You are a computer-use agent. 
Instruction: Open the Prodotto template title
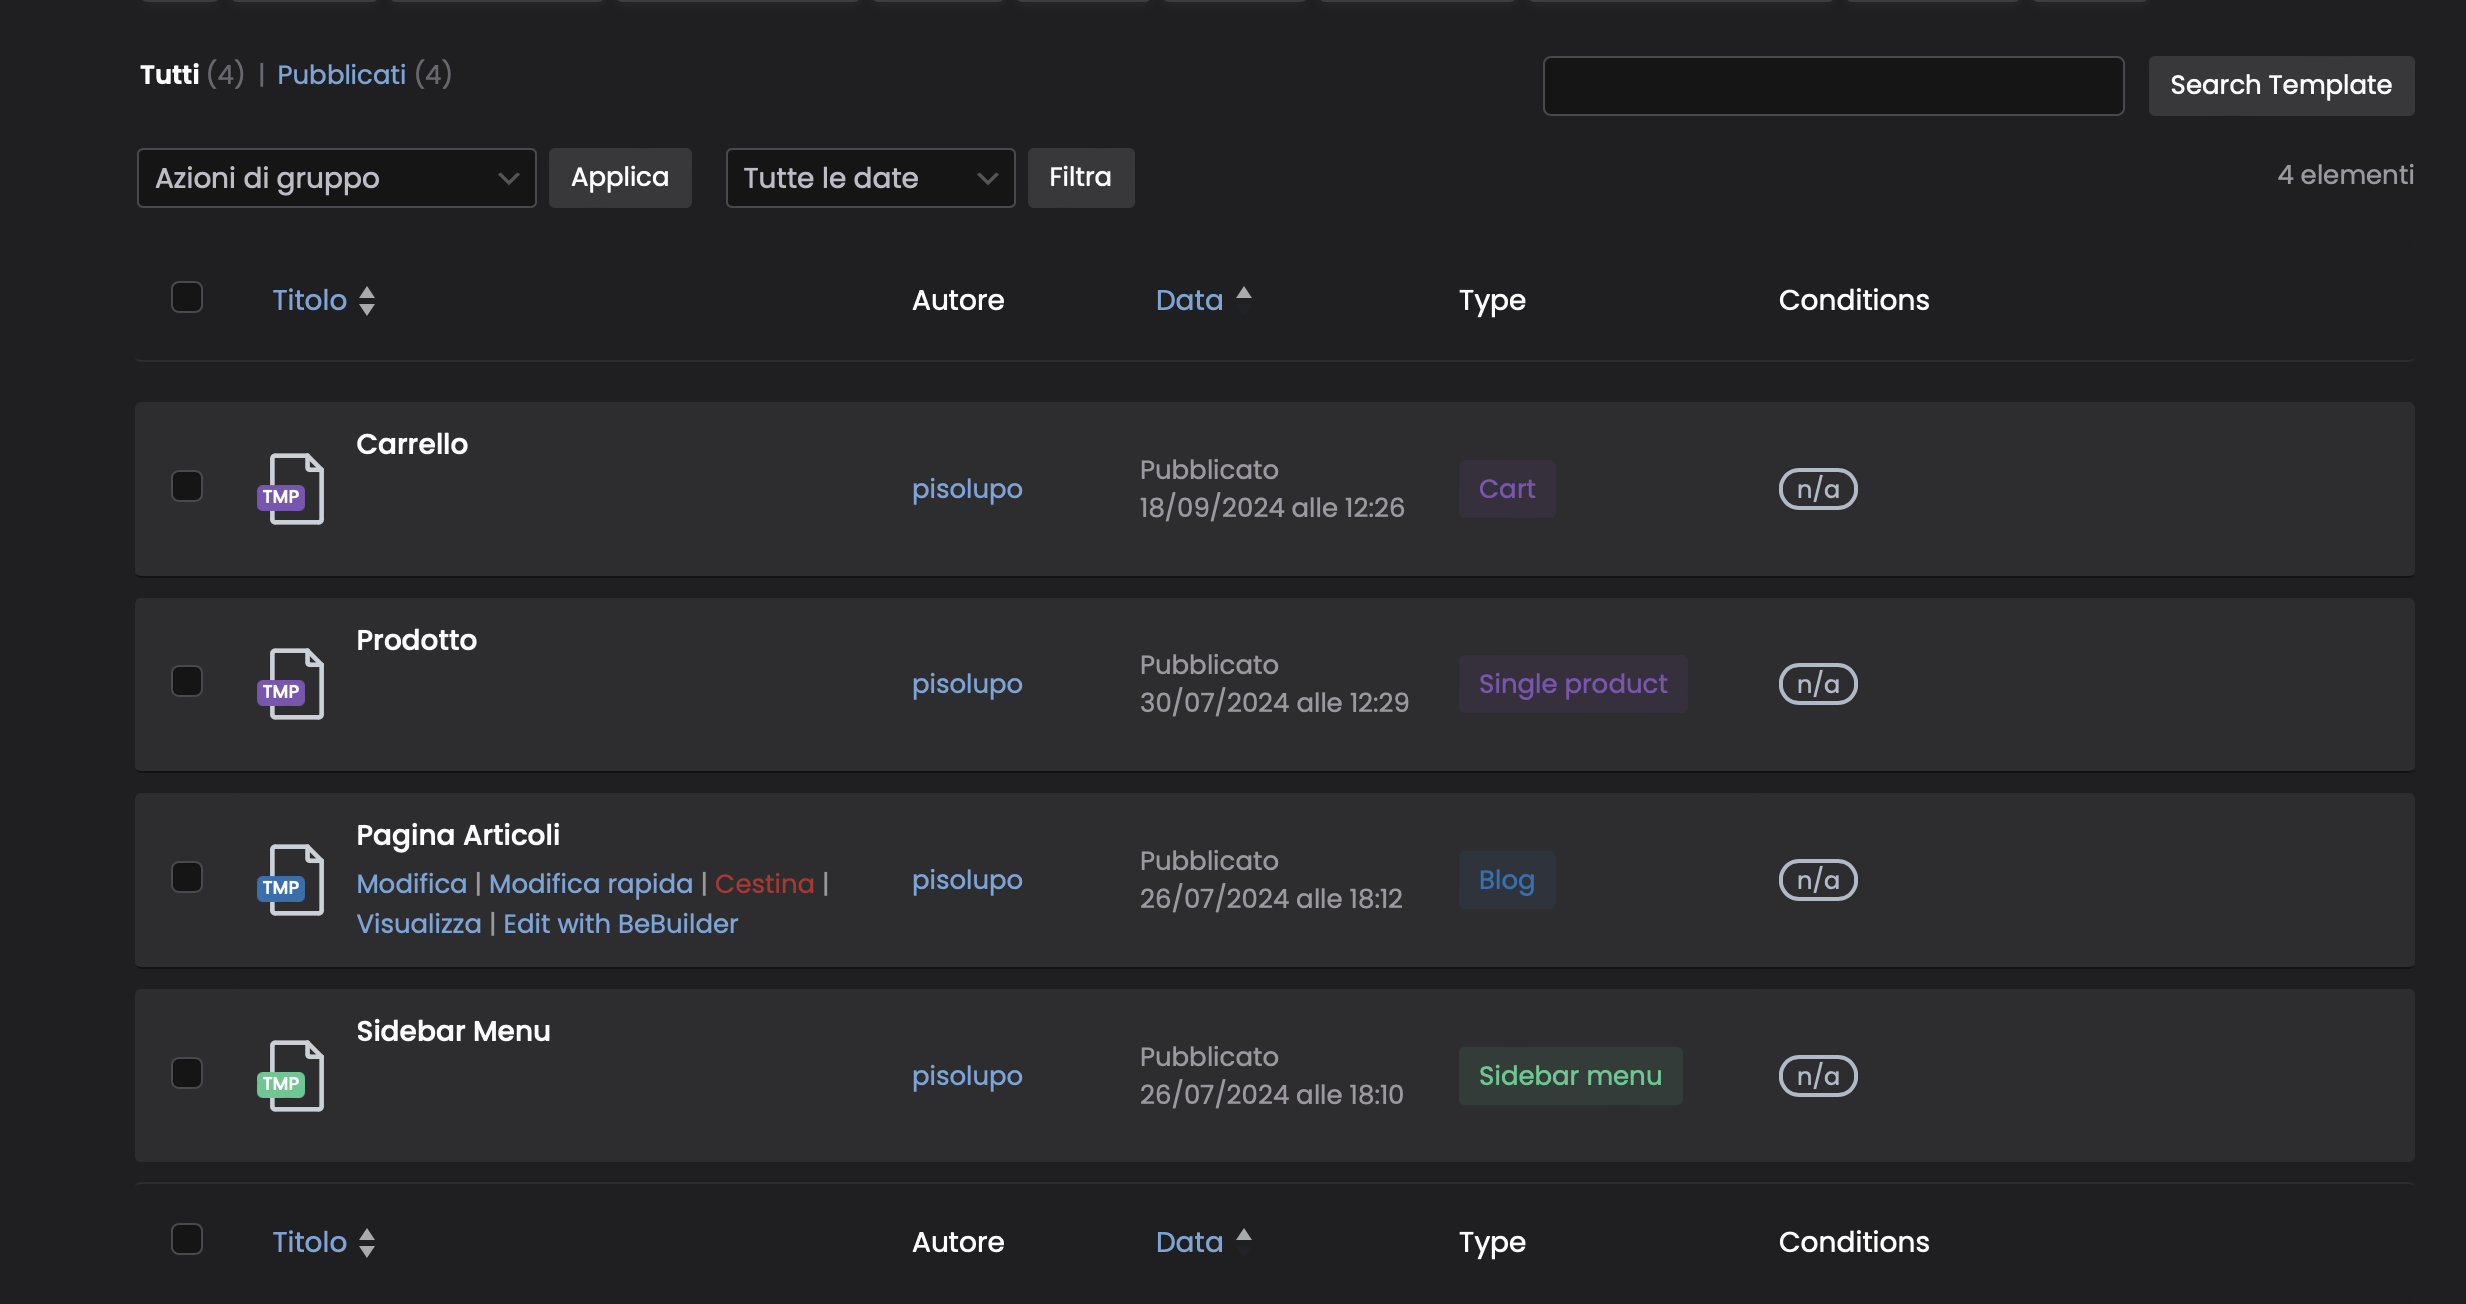pos(417,640)
